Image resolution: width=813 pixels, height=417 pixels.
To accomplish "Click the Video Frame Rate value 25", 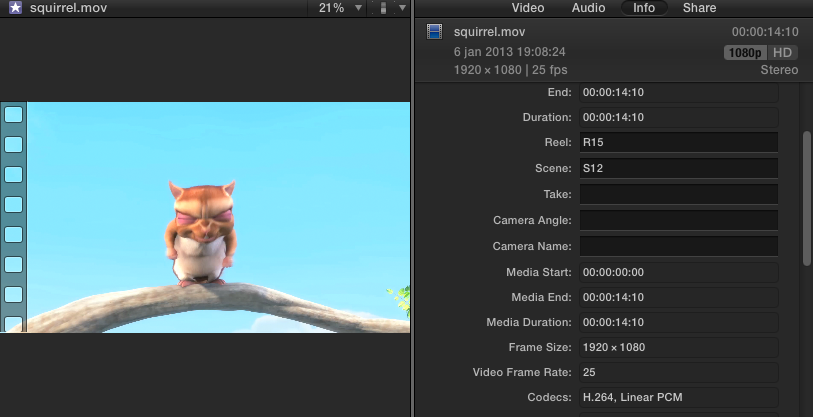I will [x=679, y=372].
